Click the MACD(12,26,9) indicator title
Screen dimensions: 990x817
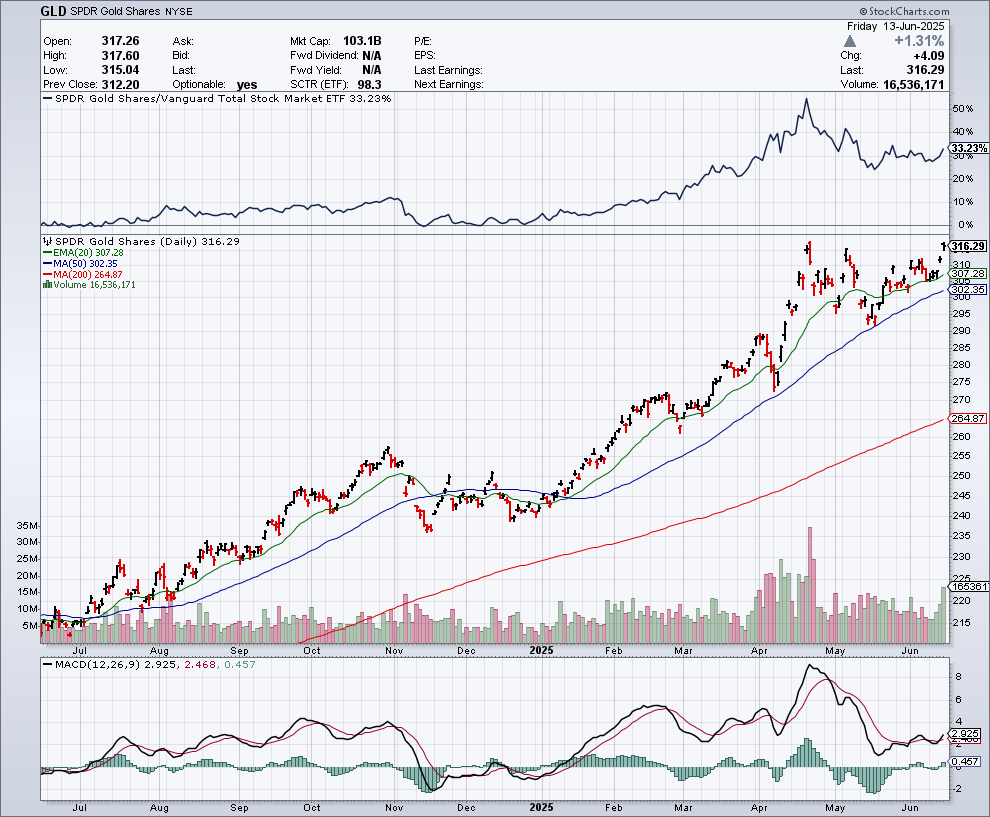point(92,664)
